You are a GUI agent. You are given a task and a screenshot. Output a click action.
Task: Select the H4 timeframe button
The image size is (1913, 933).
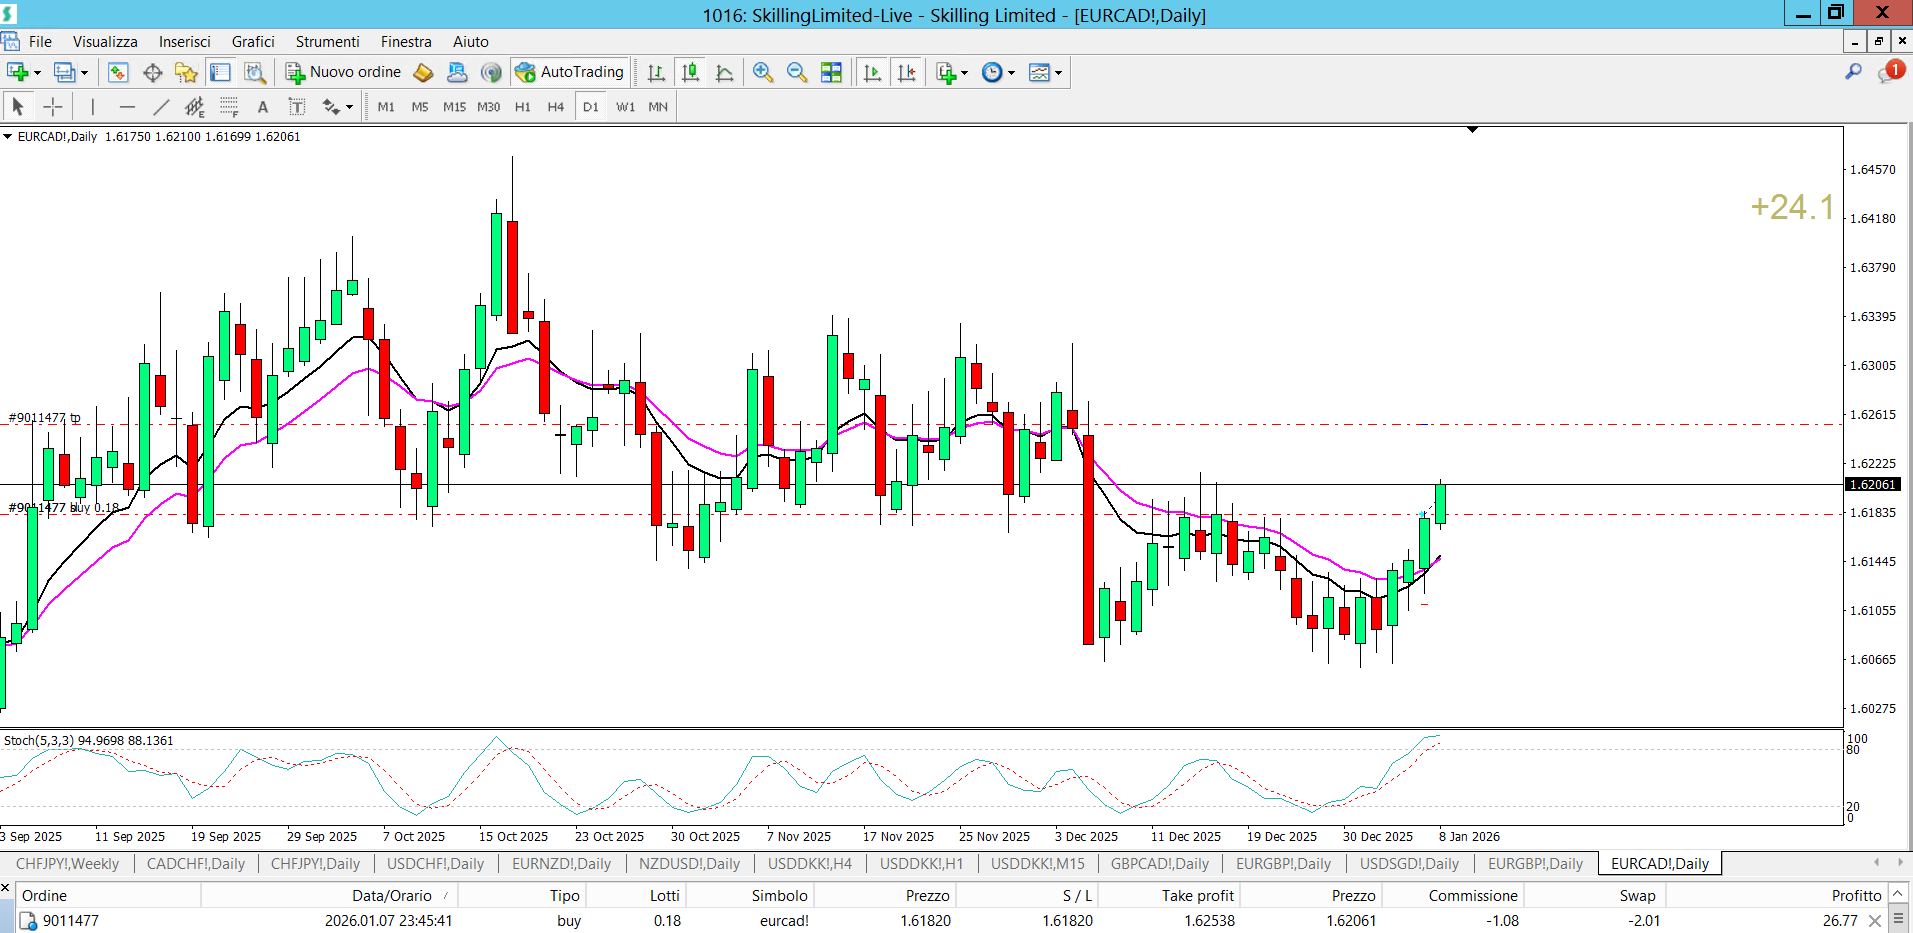point(556,107)
